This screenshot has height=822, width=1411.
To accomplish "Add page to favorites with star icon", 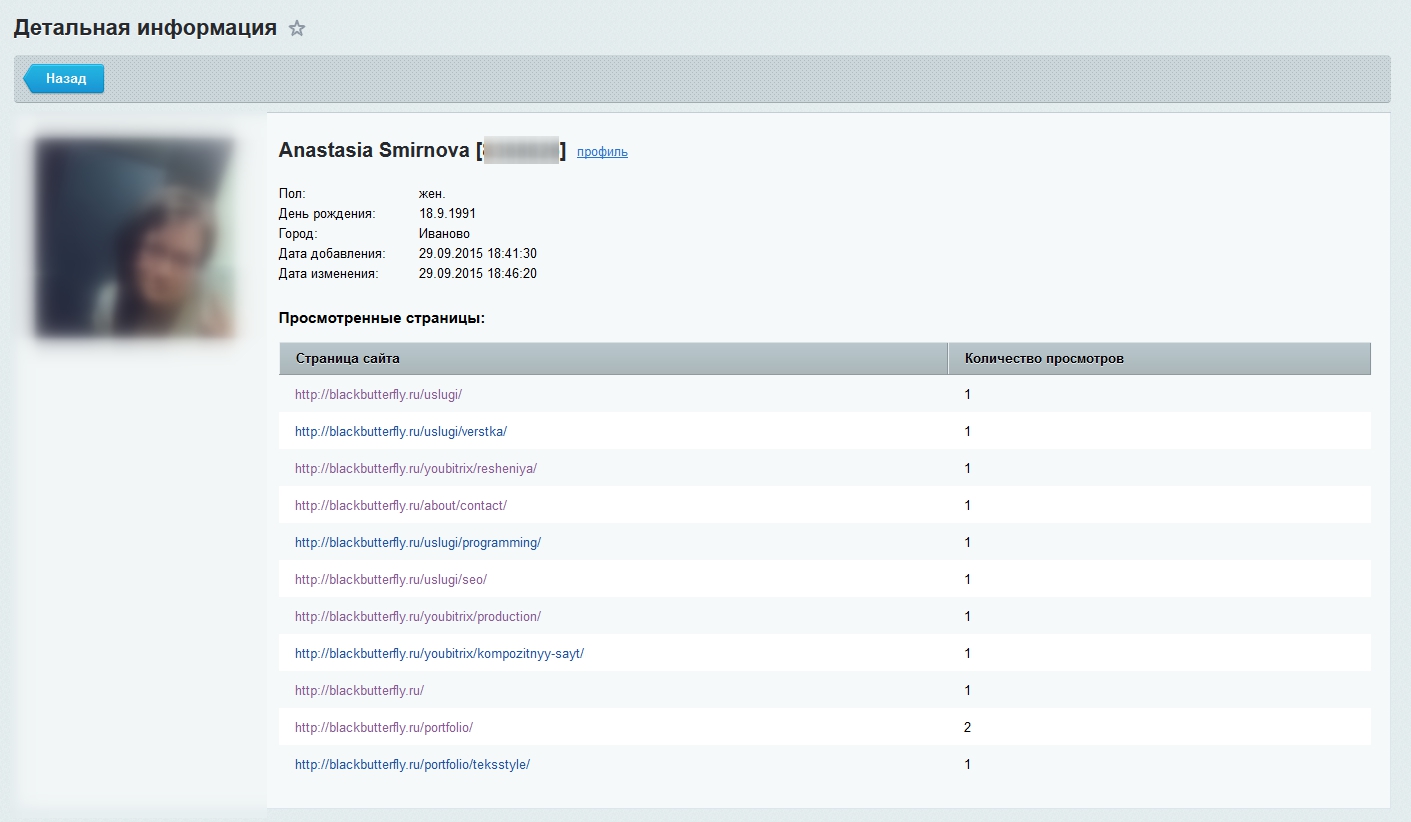I will click(x=297, y=29).
